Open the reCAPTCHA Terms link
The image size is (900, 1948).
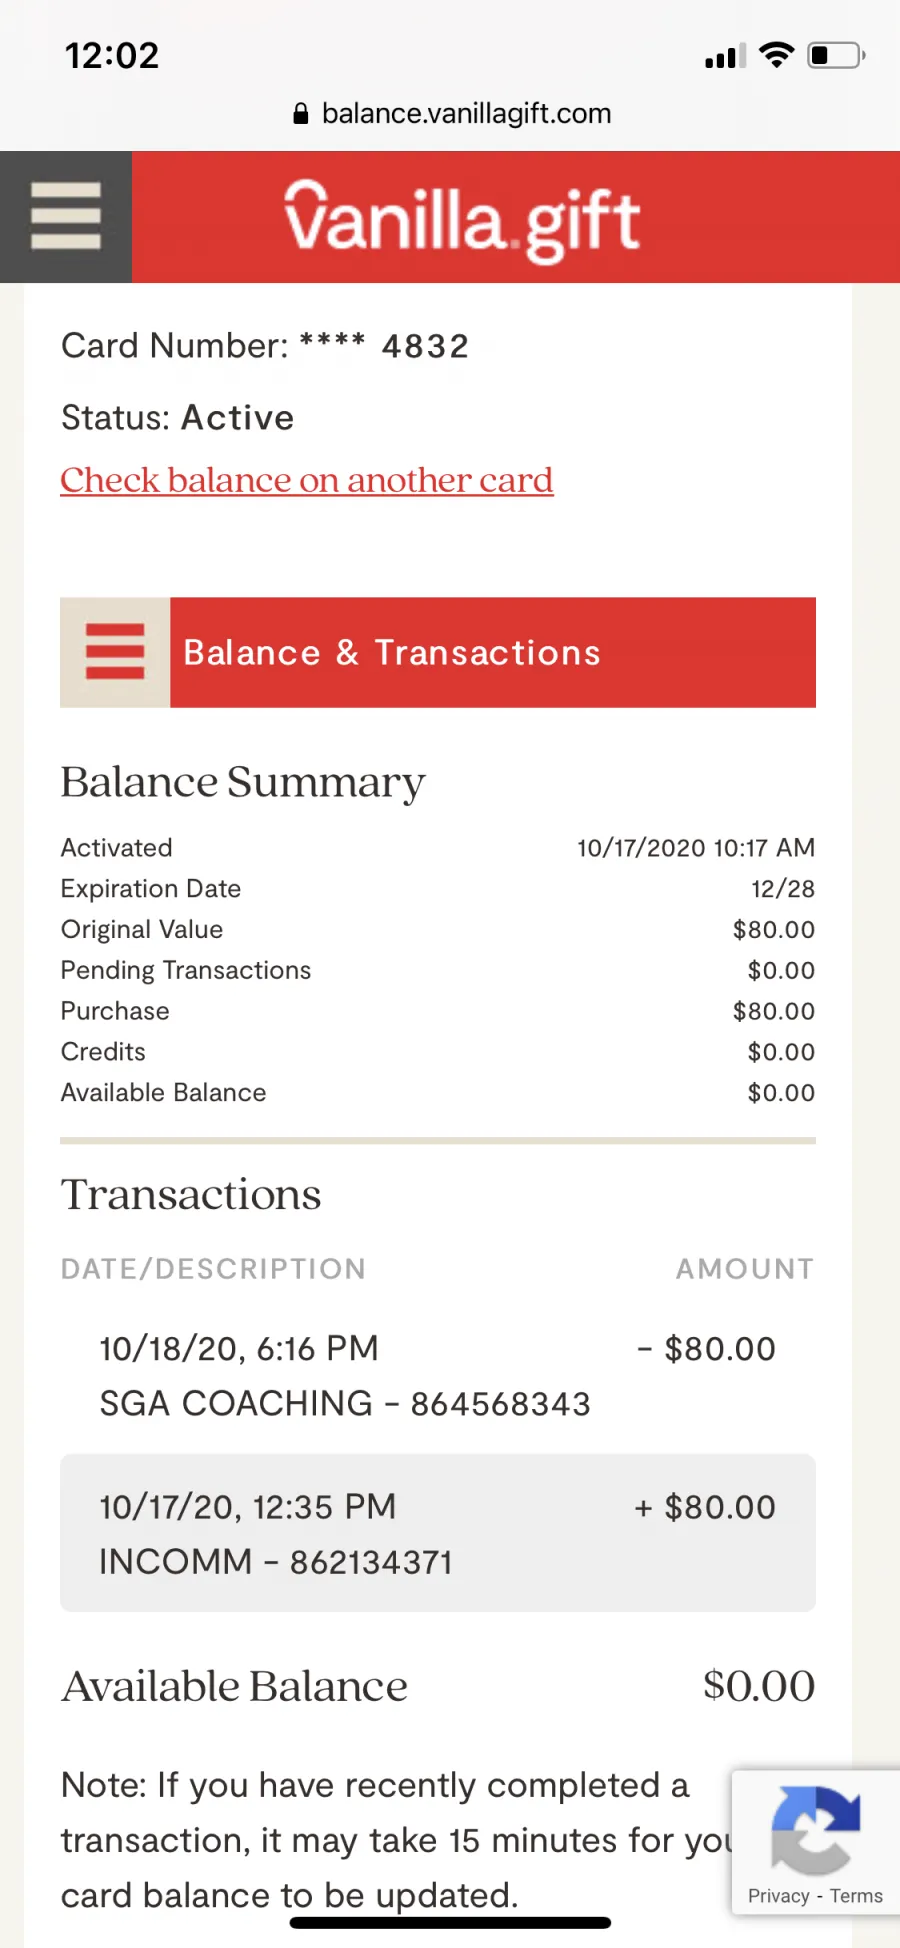click(856, 1896)
